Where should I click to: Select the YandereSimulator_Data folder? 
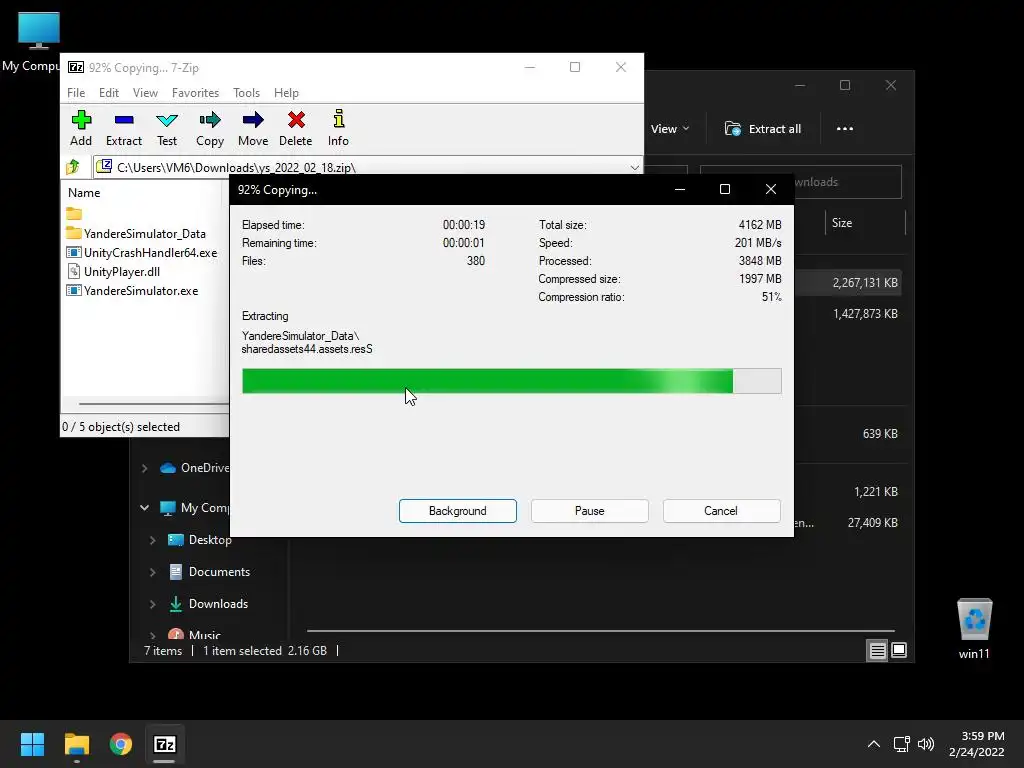click(136, 233)
